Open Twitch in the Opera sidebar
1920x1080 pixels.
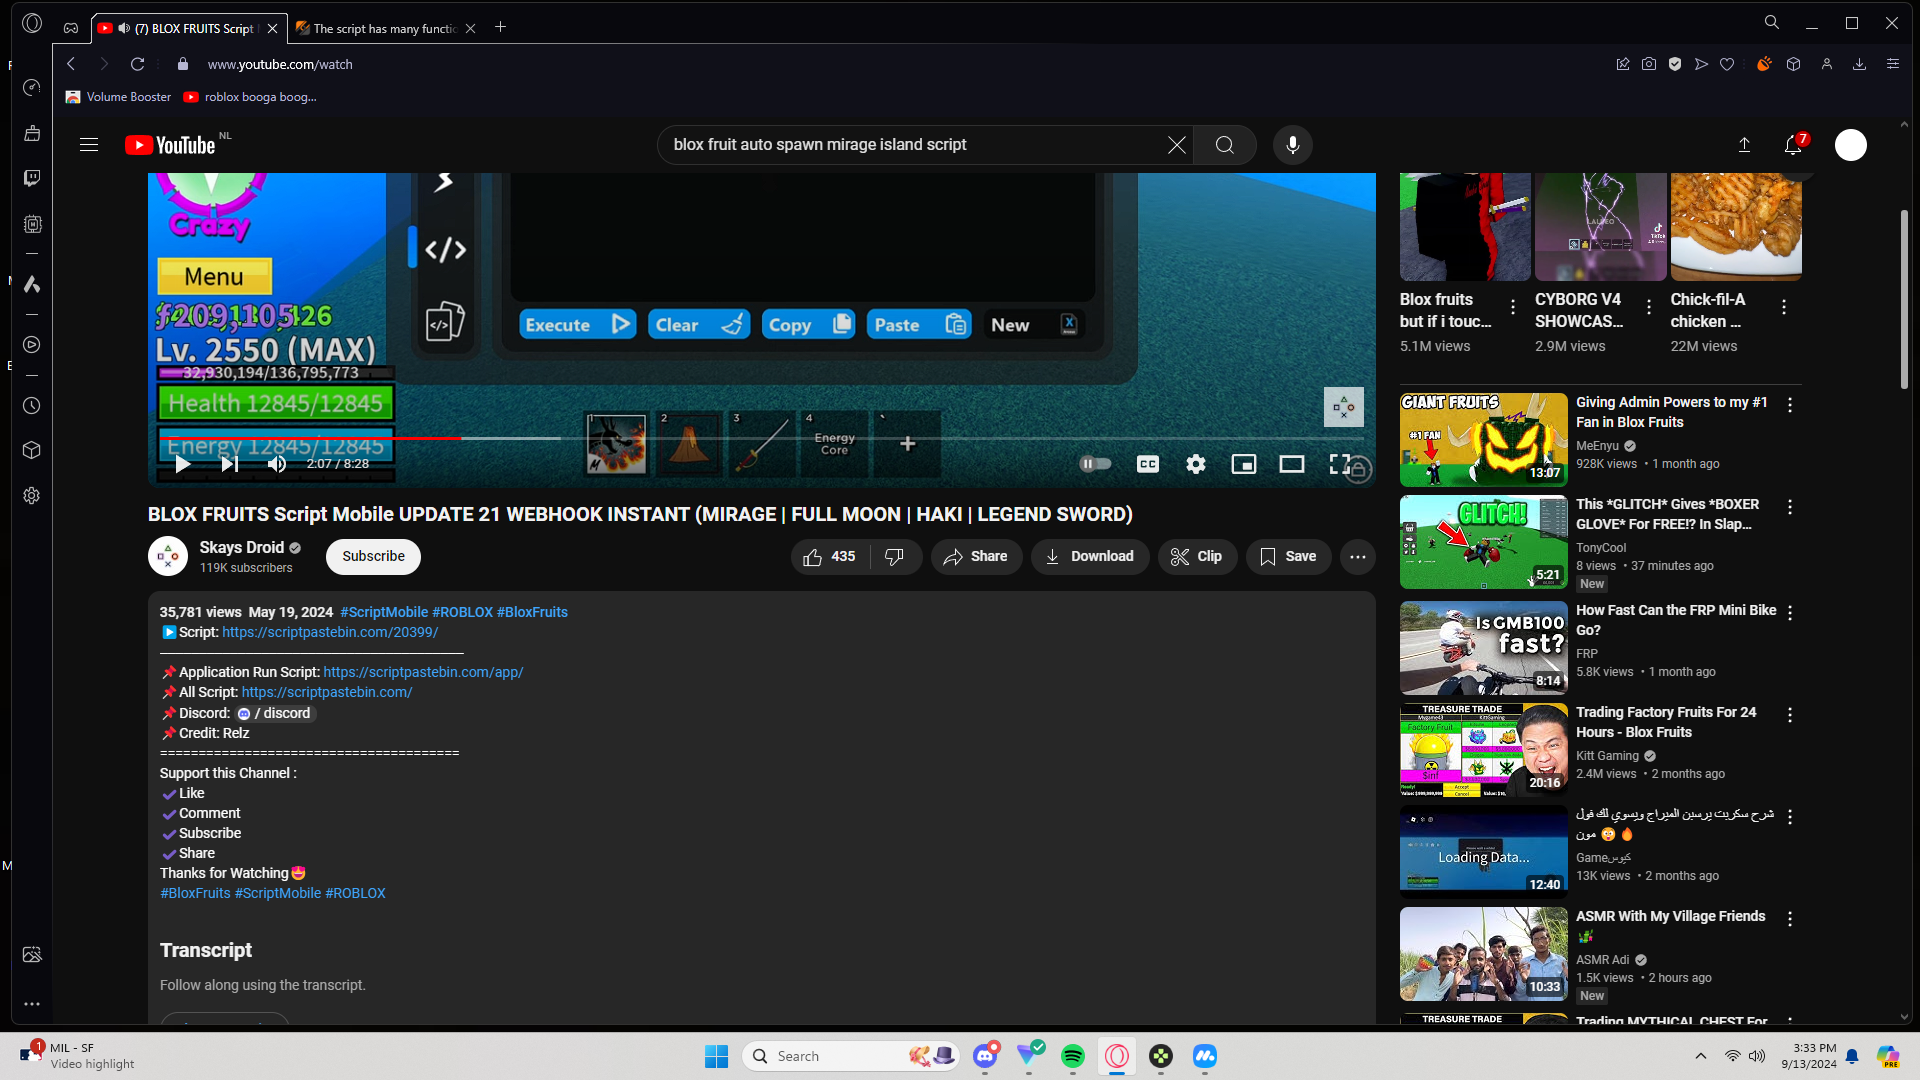coord(32,178)
